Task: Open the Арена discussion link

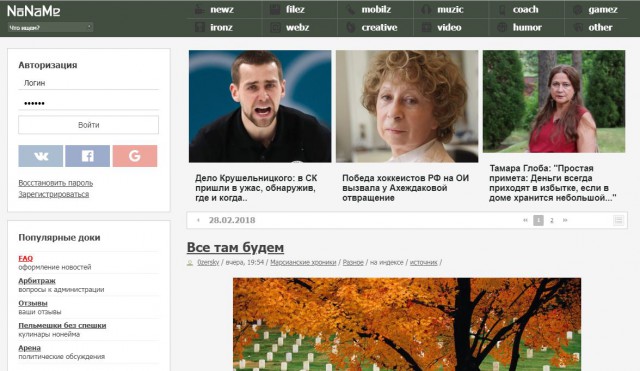Action: click(x=29, y=348)
